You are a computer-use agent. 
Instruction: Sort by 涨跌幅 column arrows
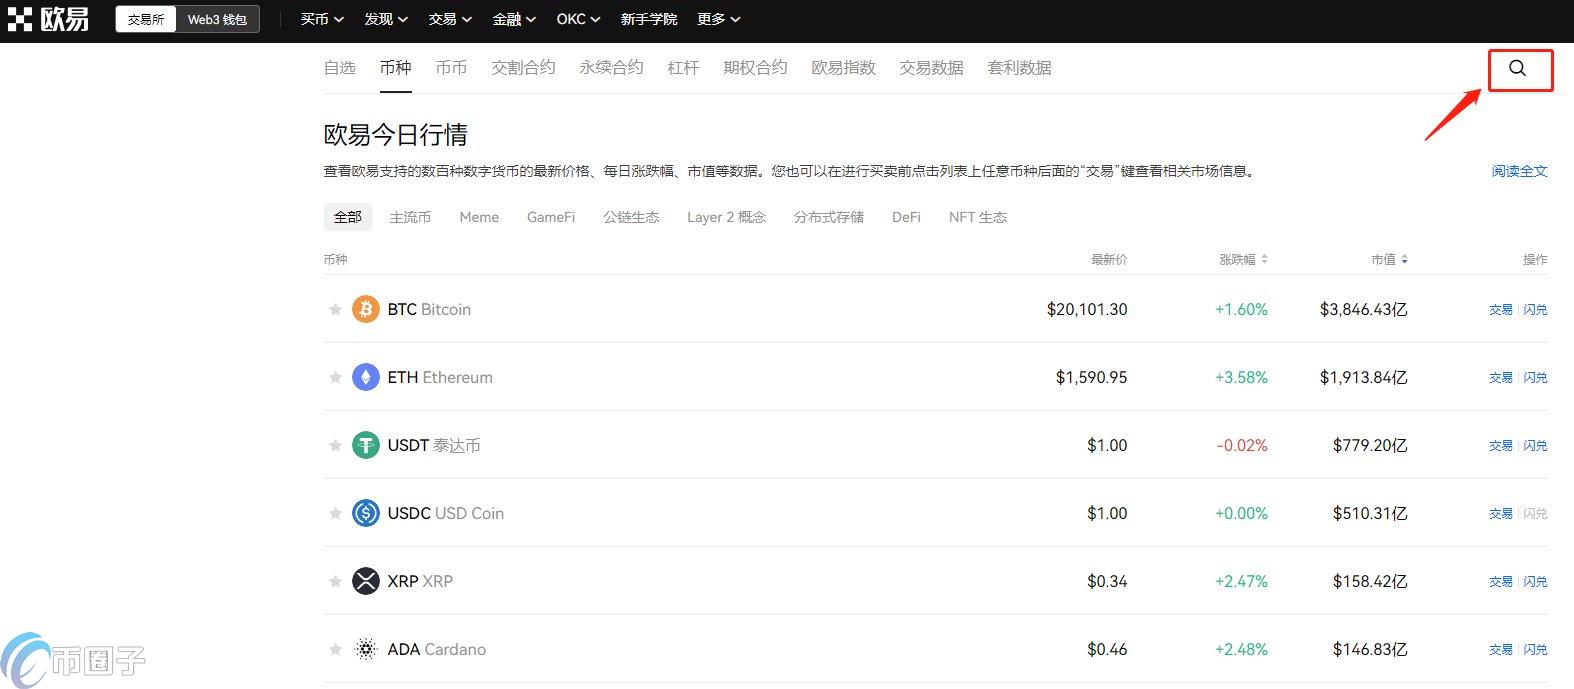point(1264,259)
